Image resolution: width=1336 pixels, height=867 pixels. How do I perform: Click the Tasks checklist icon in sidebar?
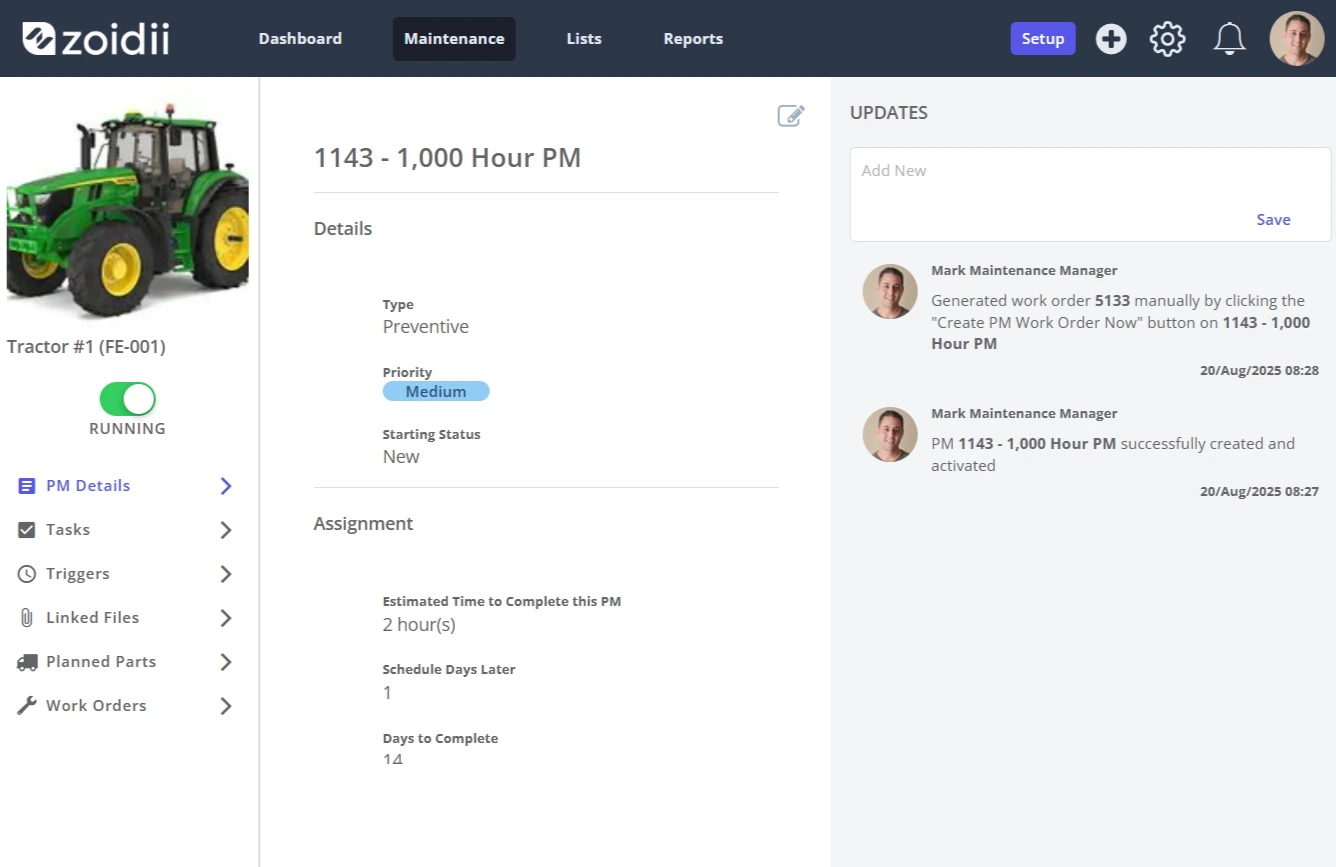[x=27, y=530]
